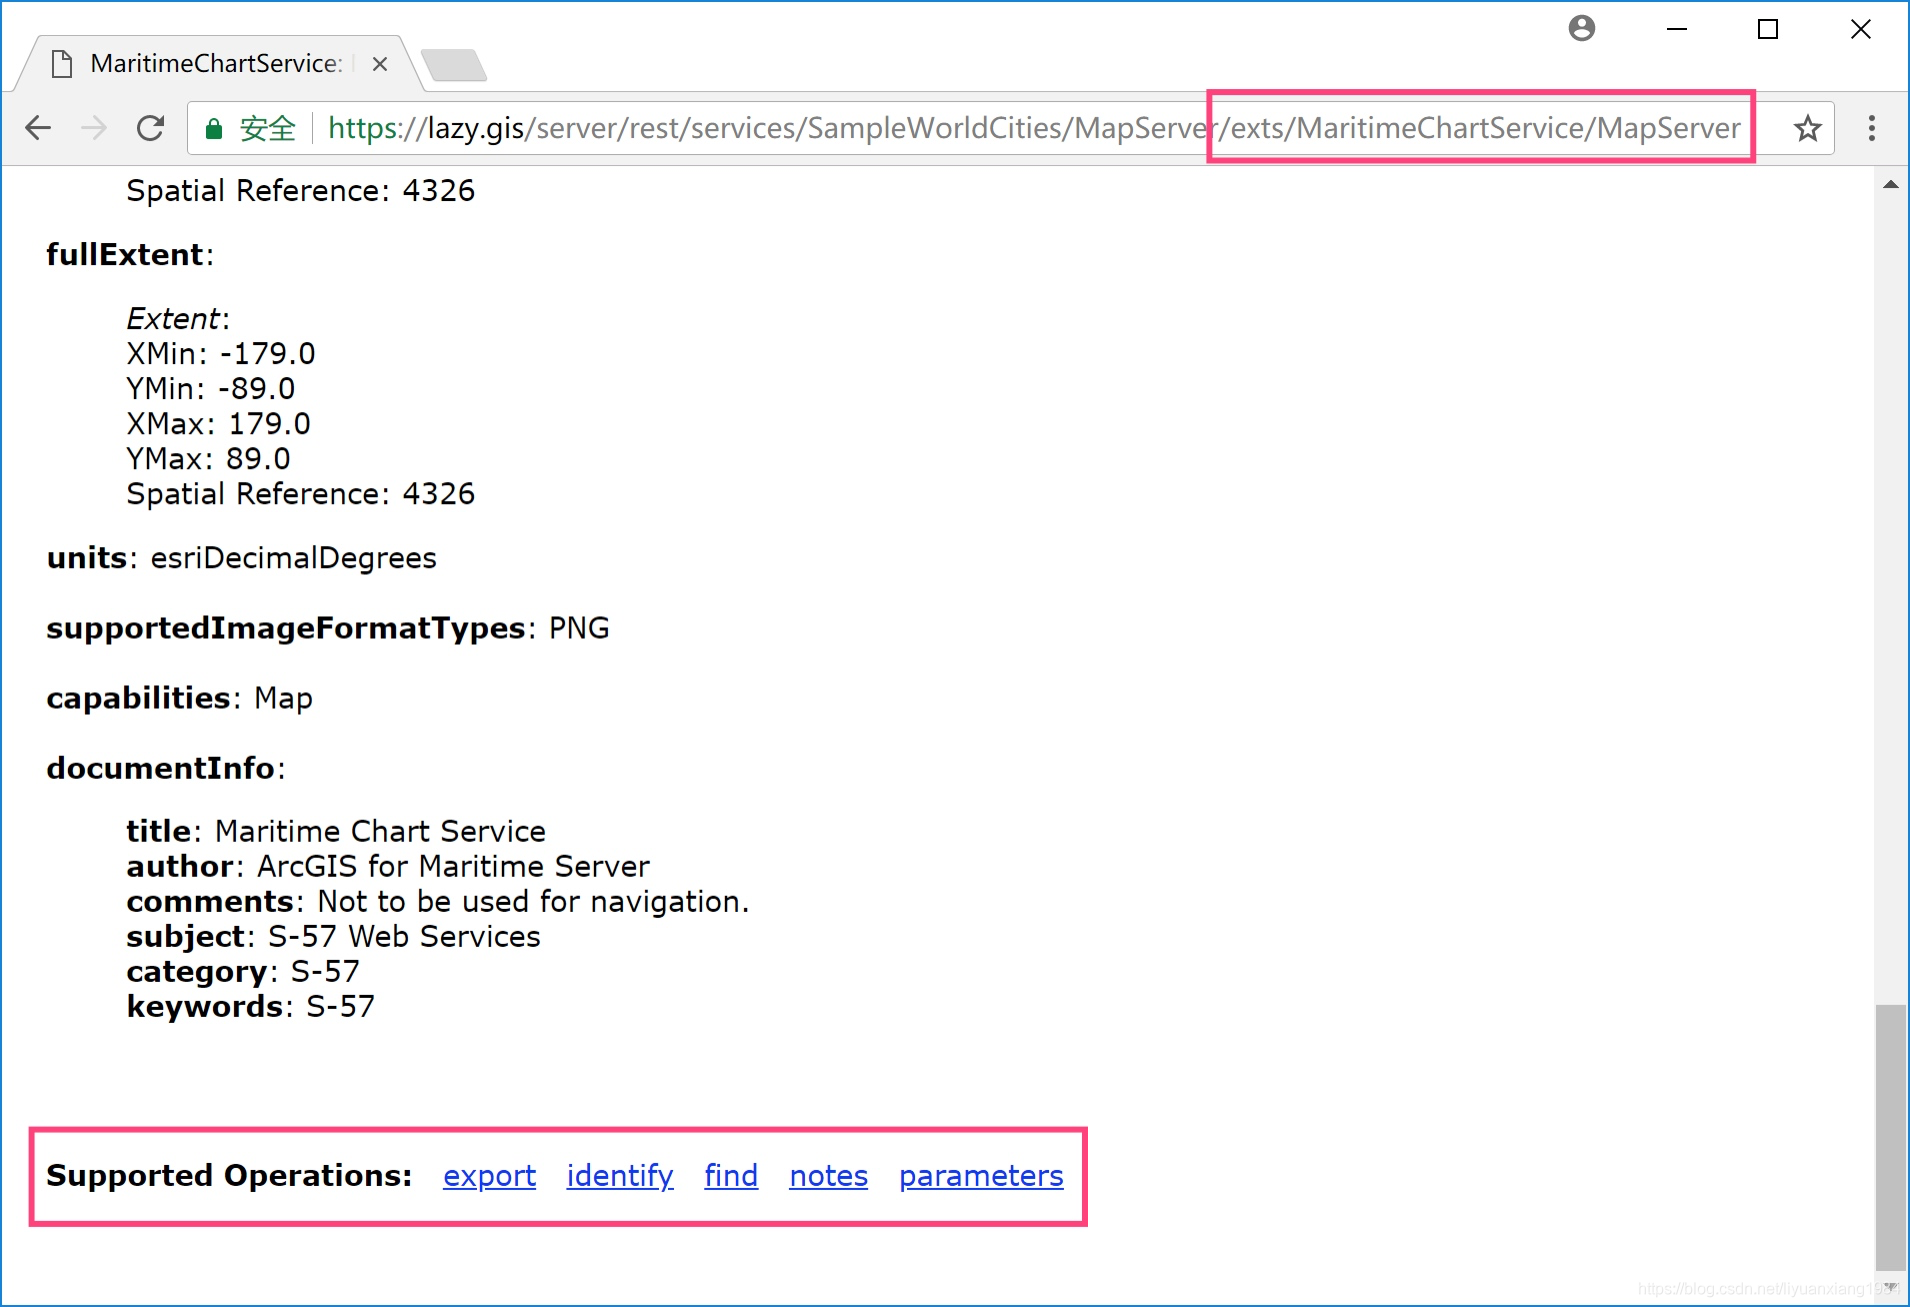1910x1307 pixels.
Task: Click 'supportedImageFormatTypes: PNG' text
Action: (x=328, y=628)
